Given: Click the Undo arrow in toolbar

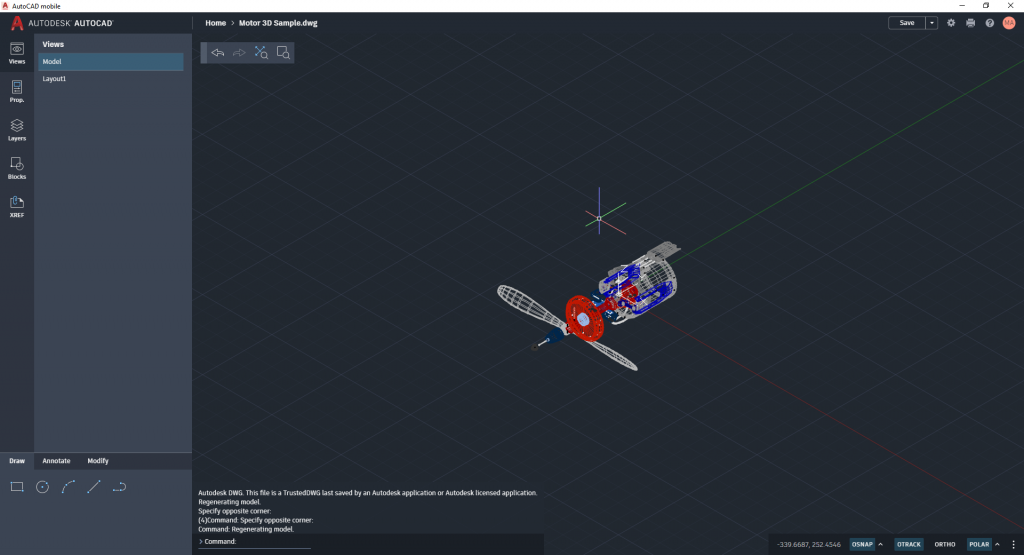Looking at the screenshot, I should pos(217,53).
